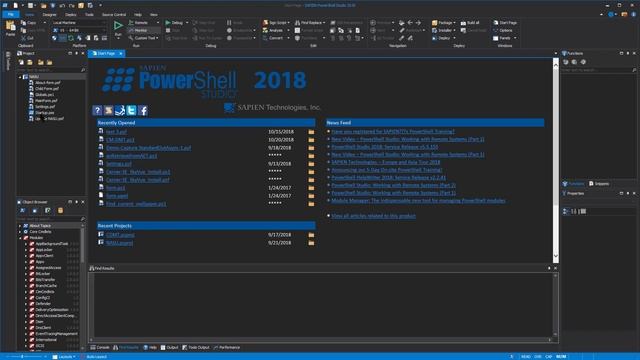Close the Start Page tab
Viewport: 640px width, 360px height.
pos(120,53)
